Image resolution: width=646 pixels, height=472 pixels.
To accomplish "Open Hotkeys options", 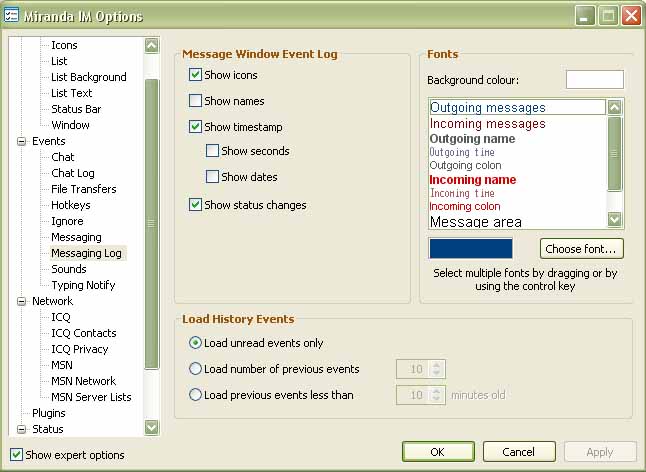I will (70, 205).
